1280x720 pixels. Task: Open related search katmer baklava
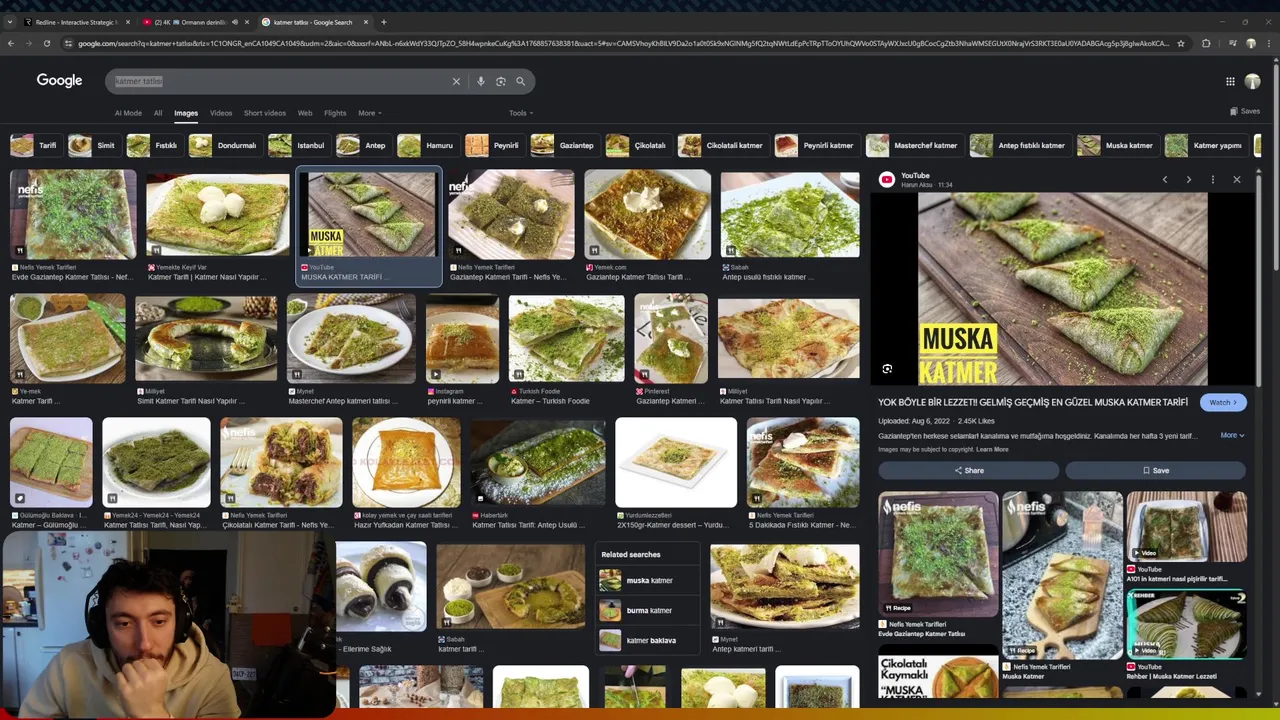click(x=648, y=640)
